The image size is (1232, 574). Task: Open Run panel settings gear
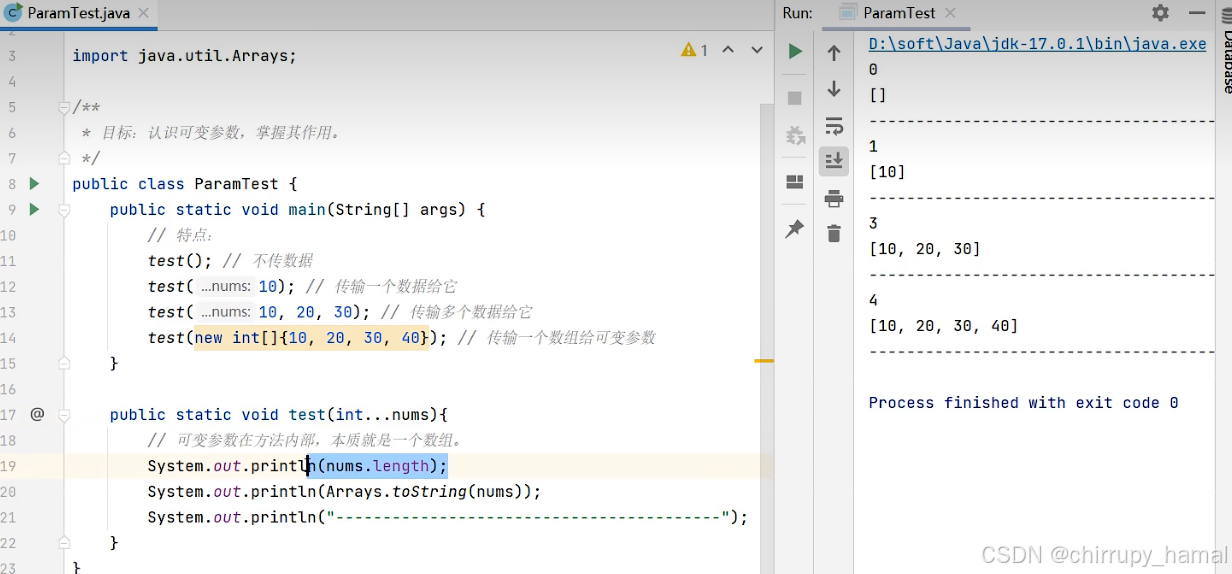click(1160, 13)
